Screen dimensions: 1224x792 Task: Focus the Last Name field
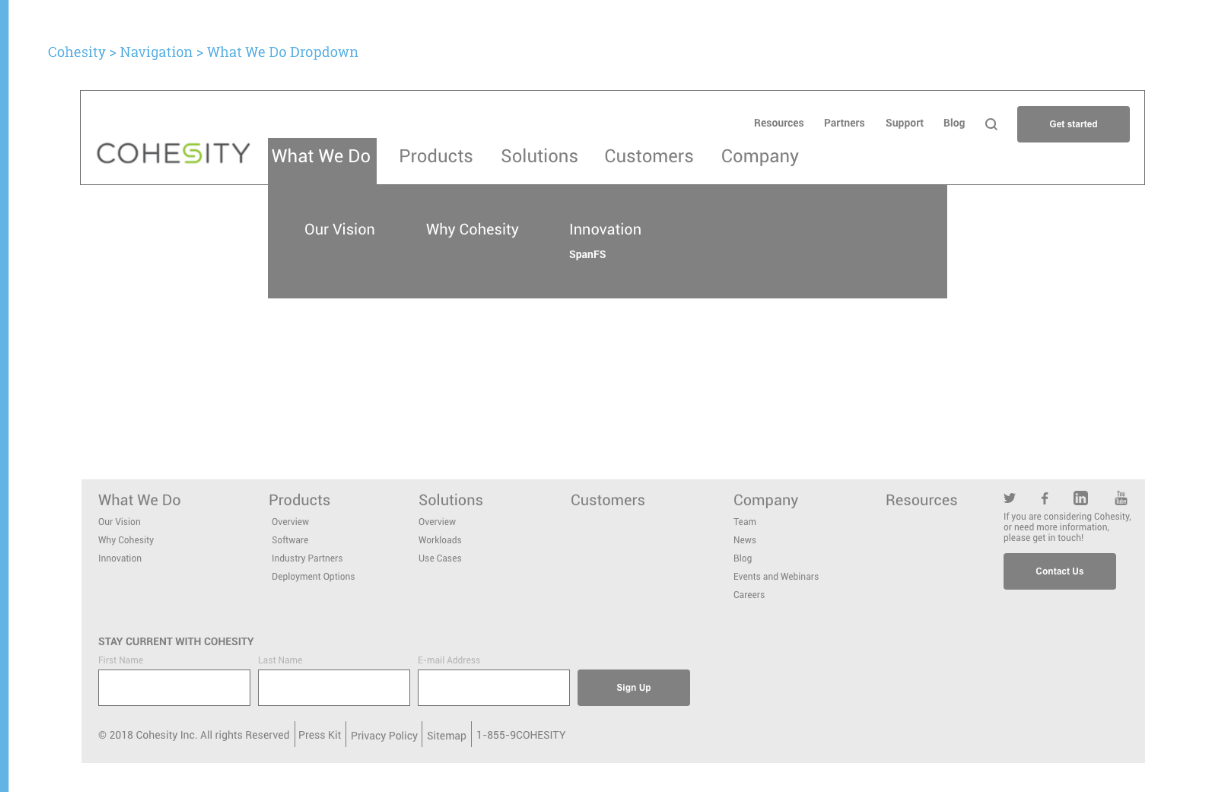[x=334, y=687]
